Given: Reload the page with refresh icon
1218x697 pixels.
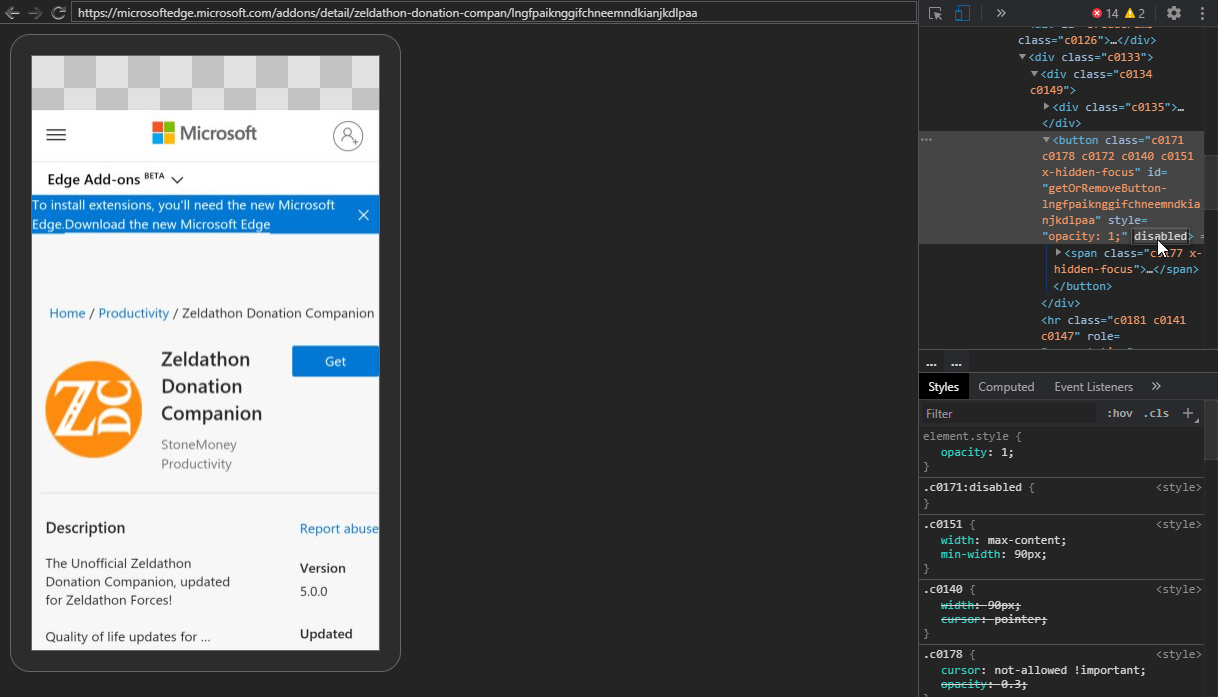Looking at the screenshot, I should click(x=59, y=13).
